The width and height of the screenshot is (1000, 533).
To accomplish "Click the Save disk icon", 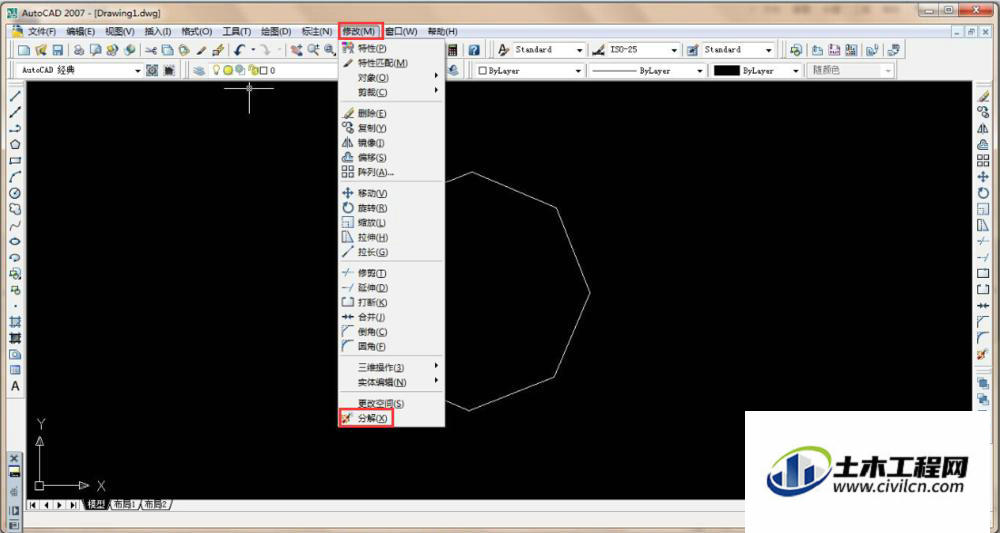I will click(x=57, y=50).
